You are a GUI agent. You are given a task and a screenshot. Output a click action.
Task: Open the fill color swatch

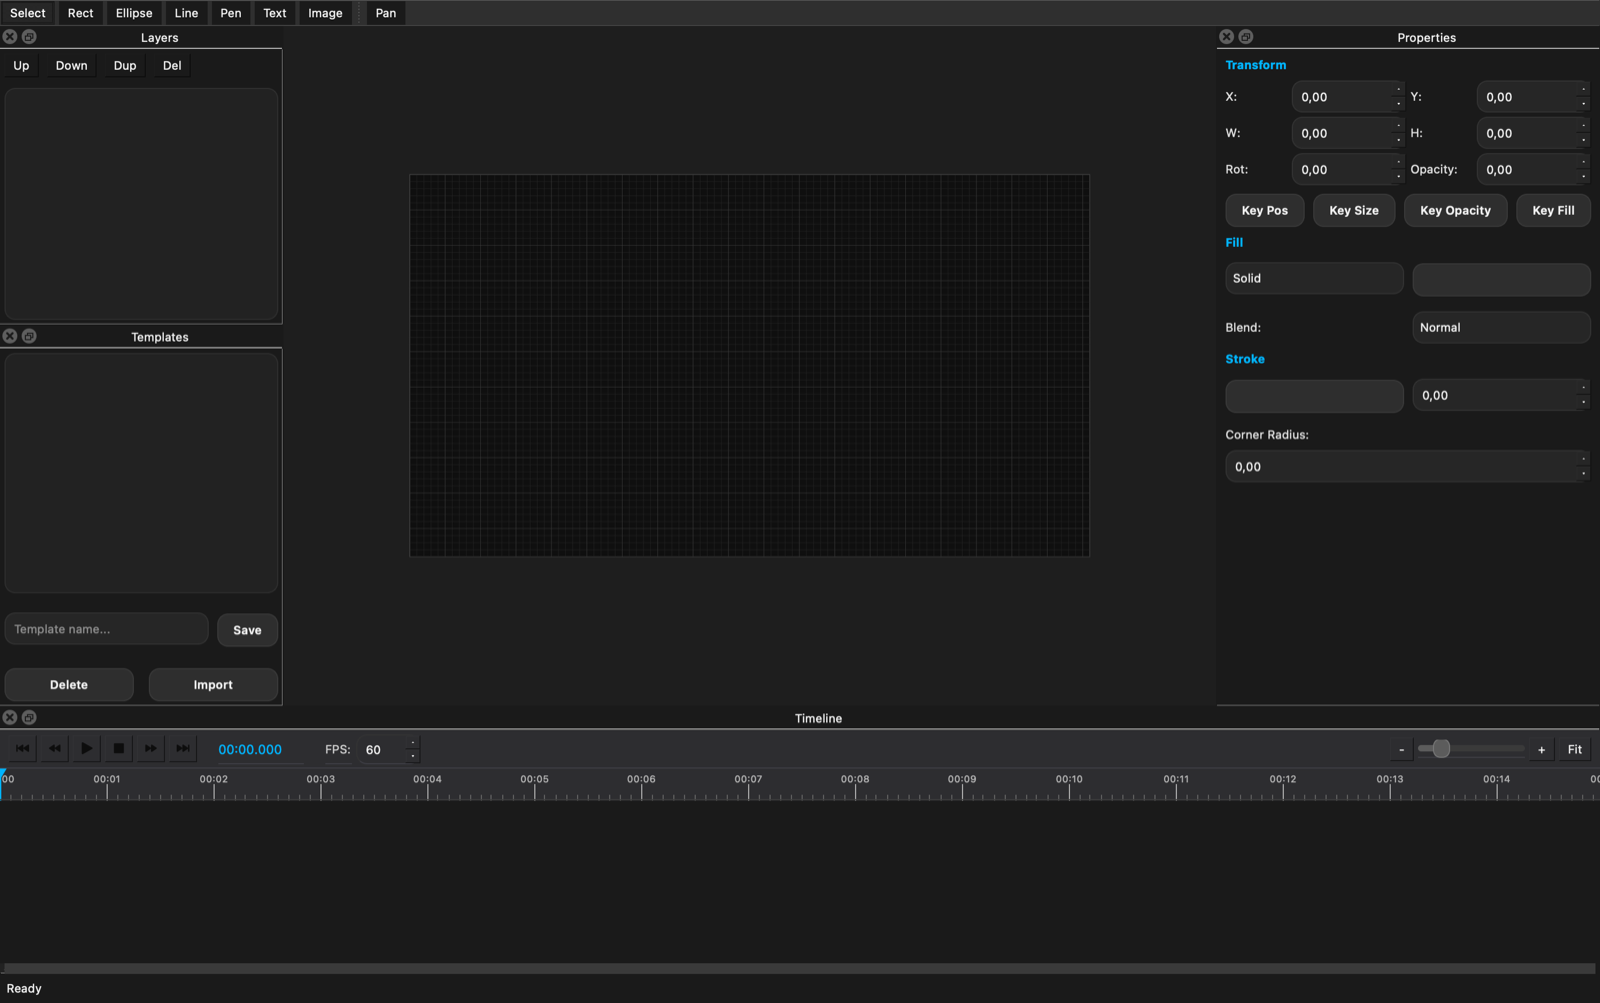[x=1501, y=279]
